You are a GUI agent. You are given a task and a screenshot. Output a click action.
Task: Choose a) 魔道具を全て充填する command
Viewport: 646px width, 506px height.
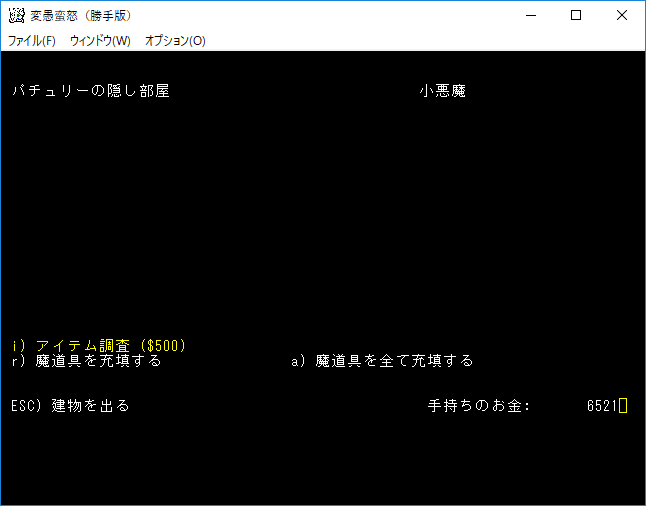pos(382,361)
